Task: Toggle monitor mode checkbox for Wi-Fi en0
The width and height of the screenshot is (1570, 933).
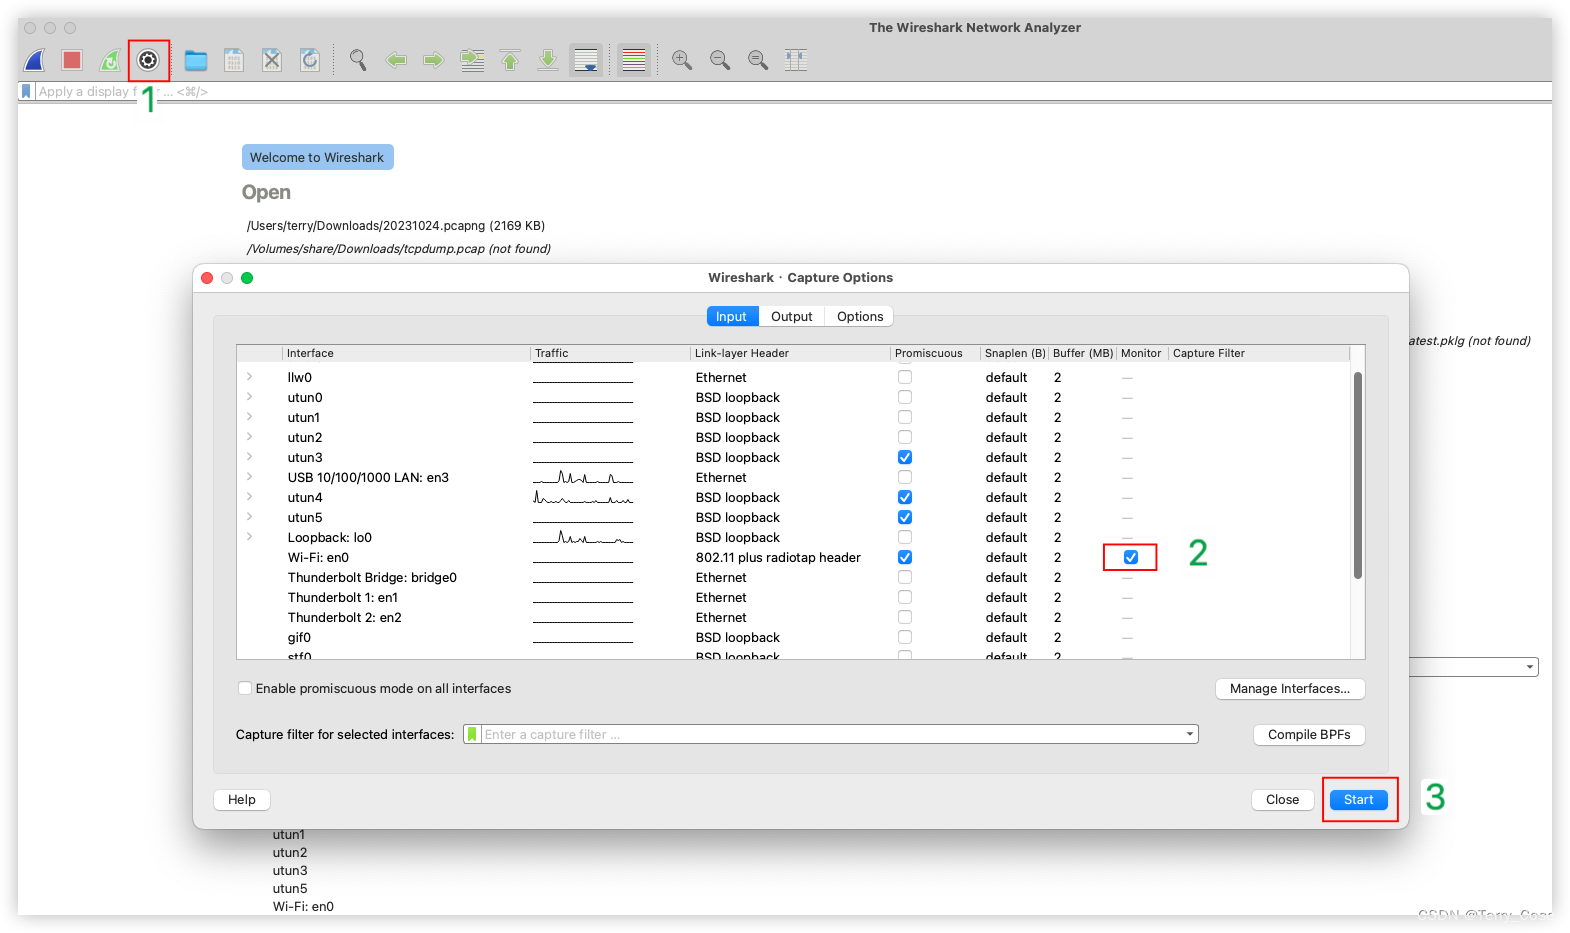Action: pyautogui.click(x=1131, y=557)
